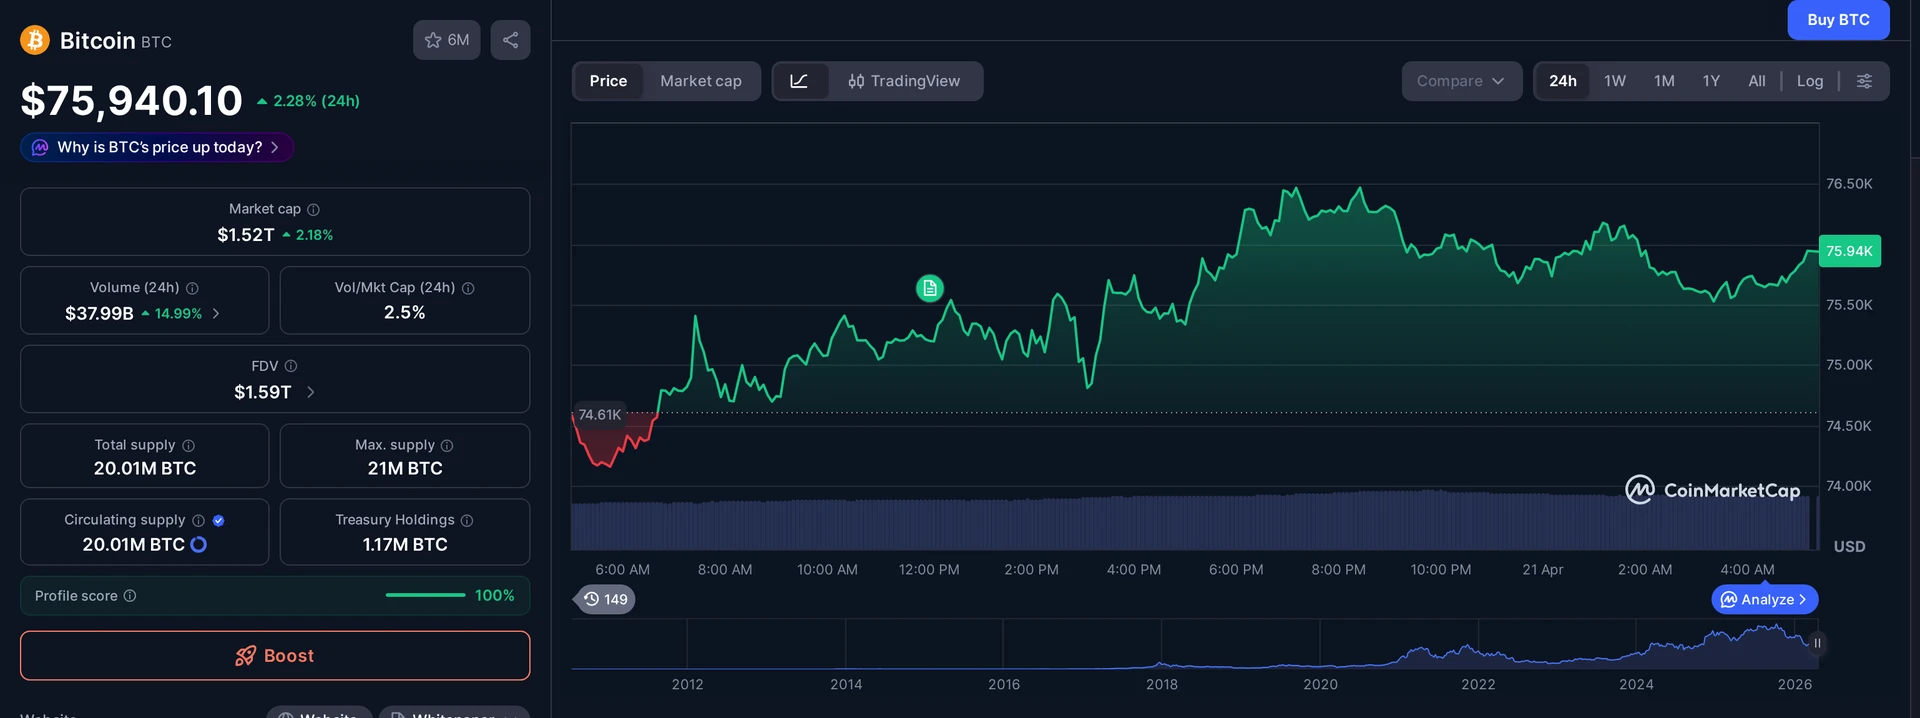Click the Boost button
Screen dimensions: 1920x718
pos(275,656)
